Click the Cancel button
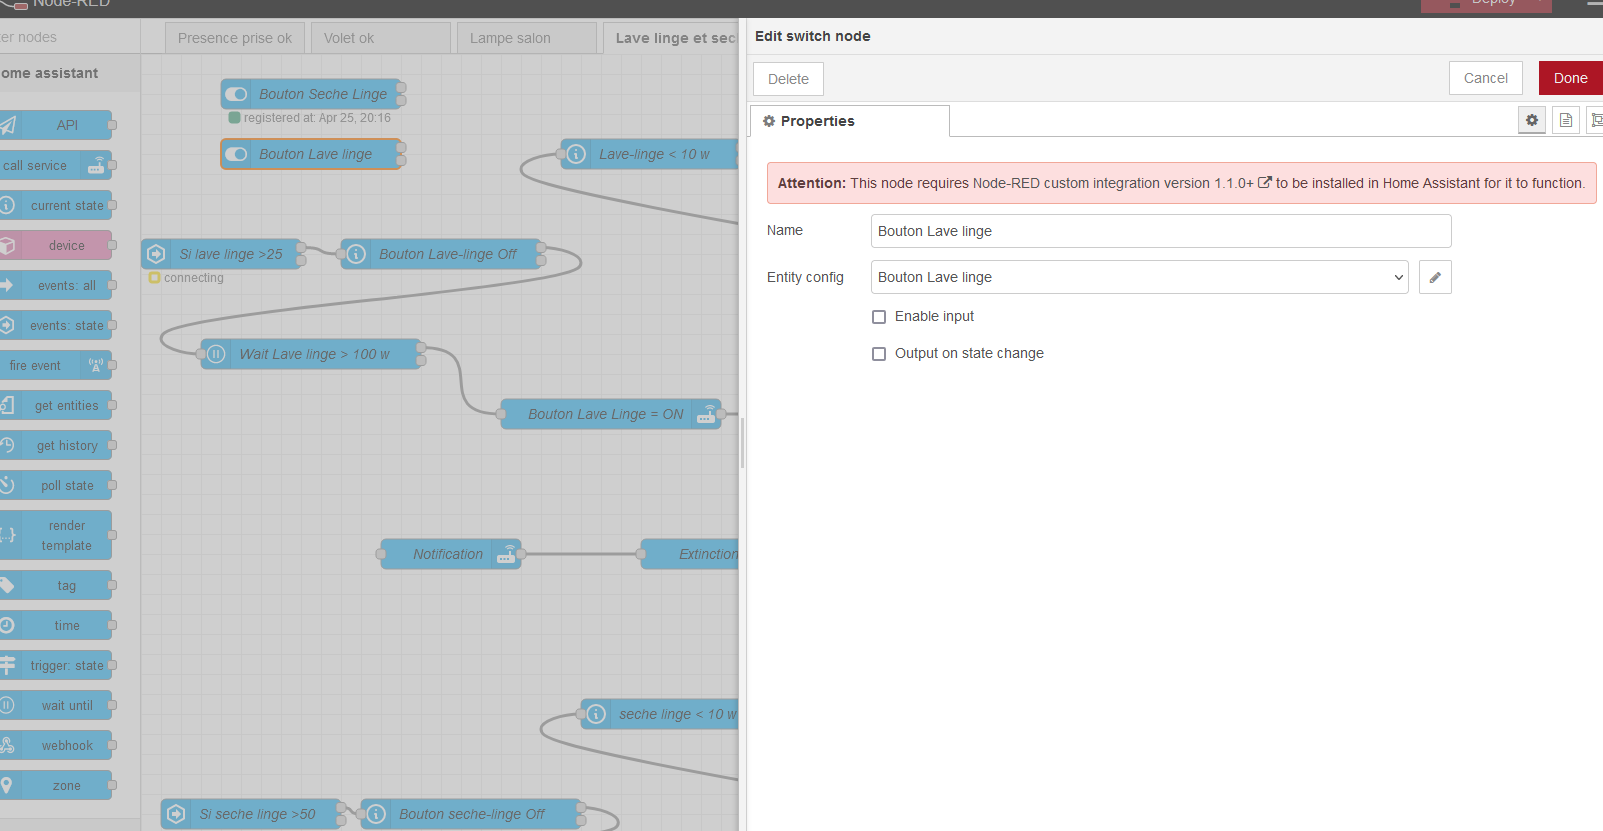This screenshot has width=1603, height=831. (x=1485, y=78)
